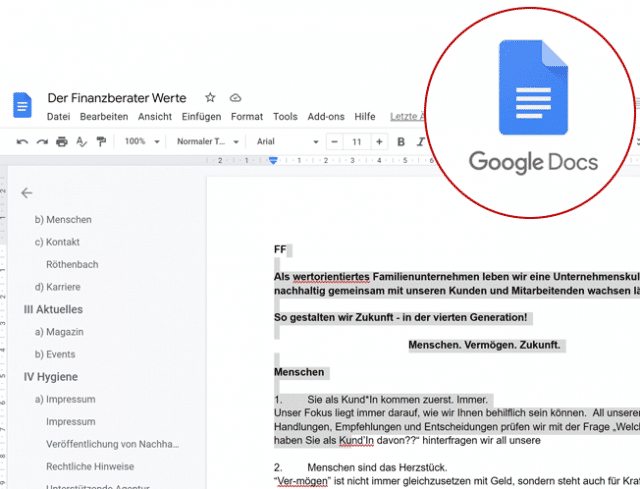Screen dimensions: 640x489
Task: Decrease font size with minus button
Action: pos(334,142)
